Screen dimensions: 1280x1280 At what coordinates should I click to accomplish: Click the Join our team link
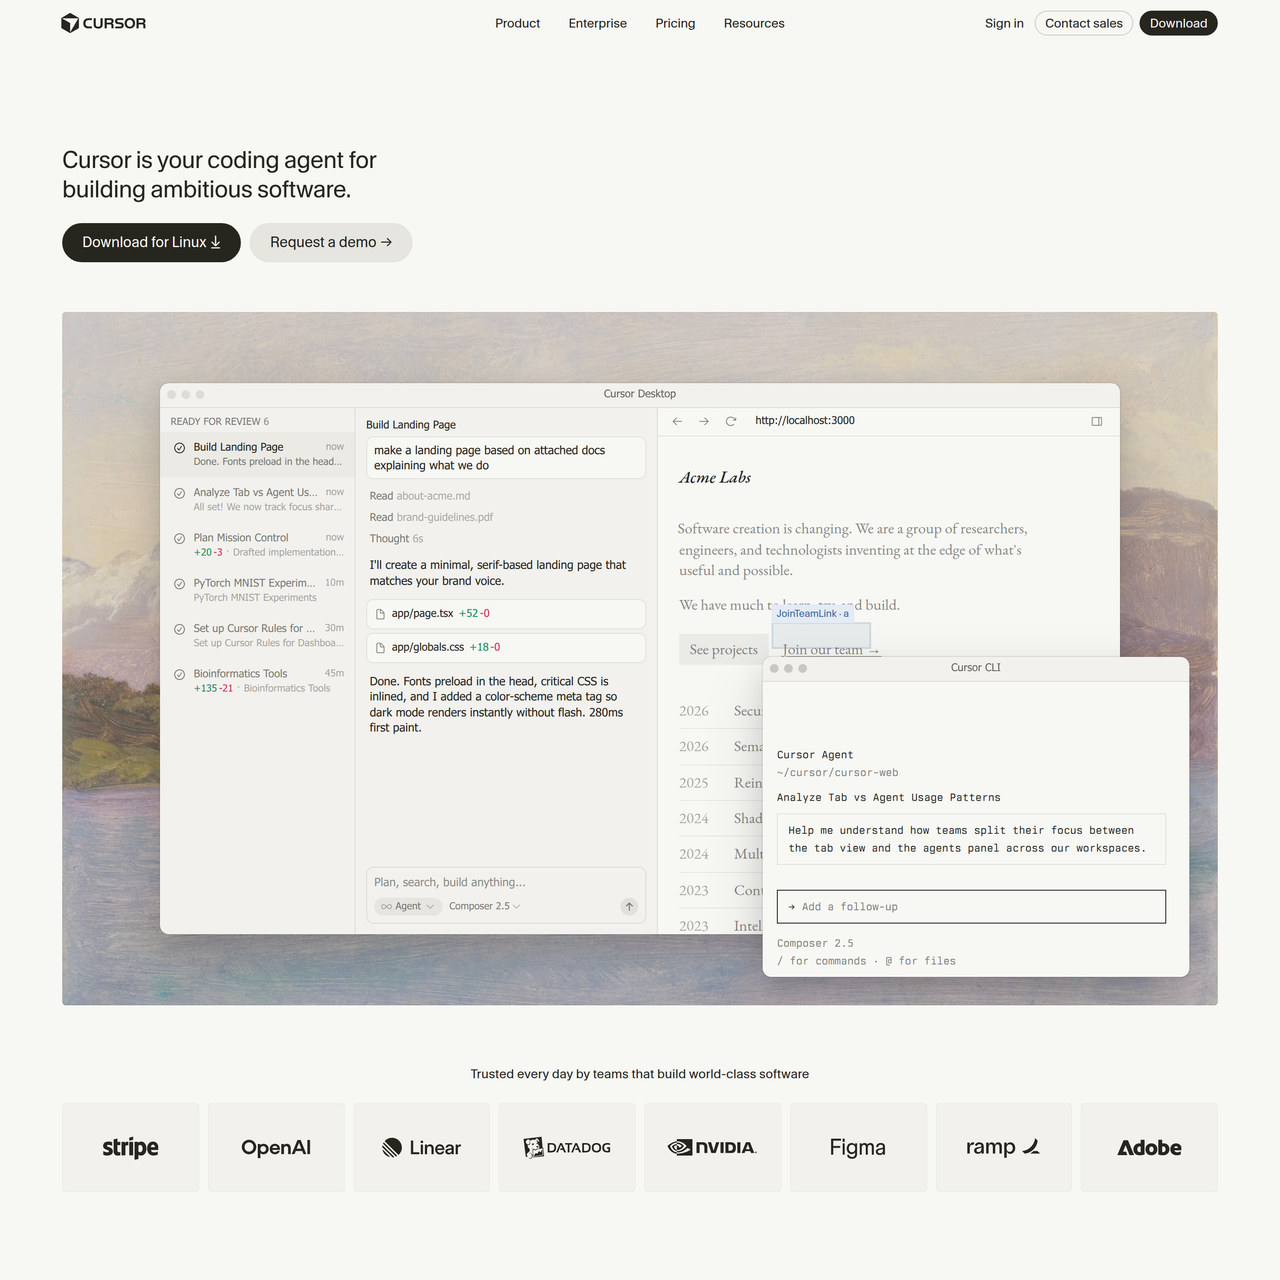click(831, 650)
